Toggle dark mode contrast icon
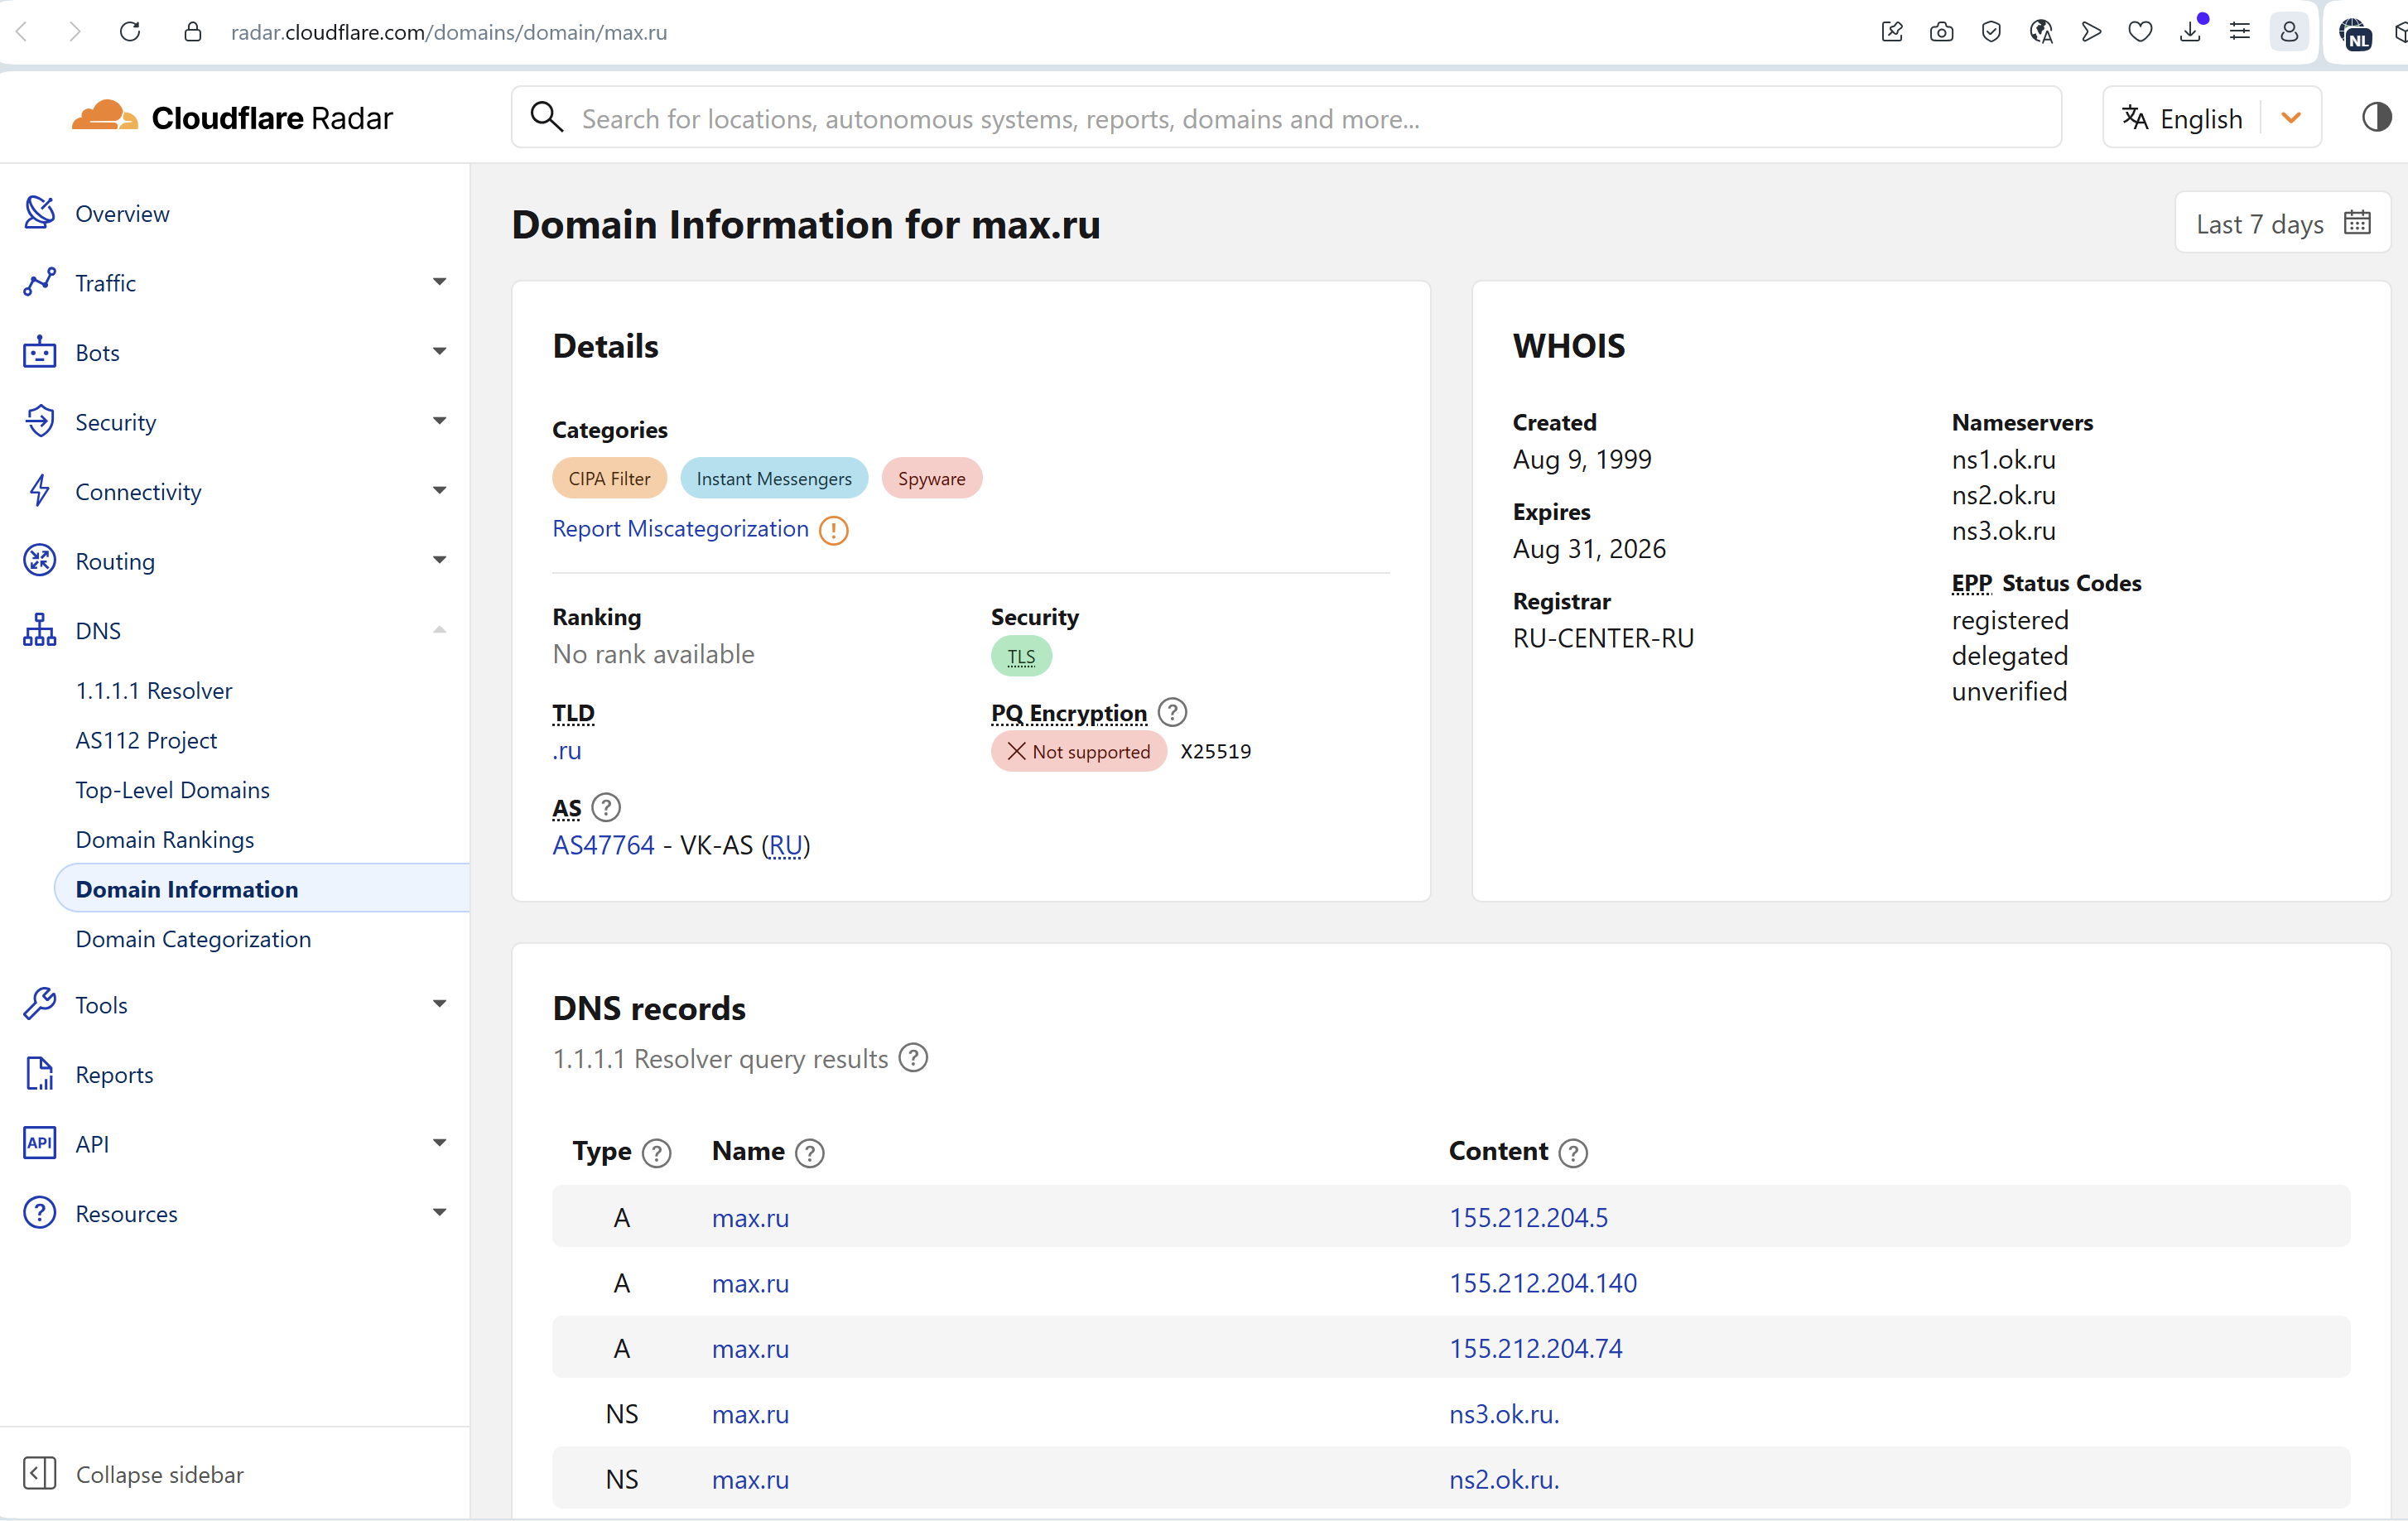The image size is (2408, 1521). pyautogui.click(x=2376, y=118)
